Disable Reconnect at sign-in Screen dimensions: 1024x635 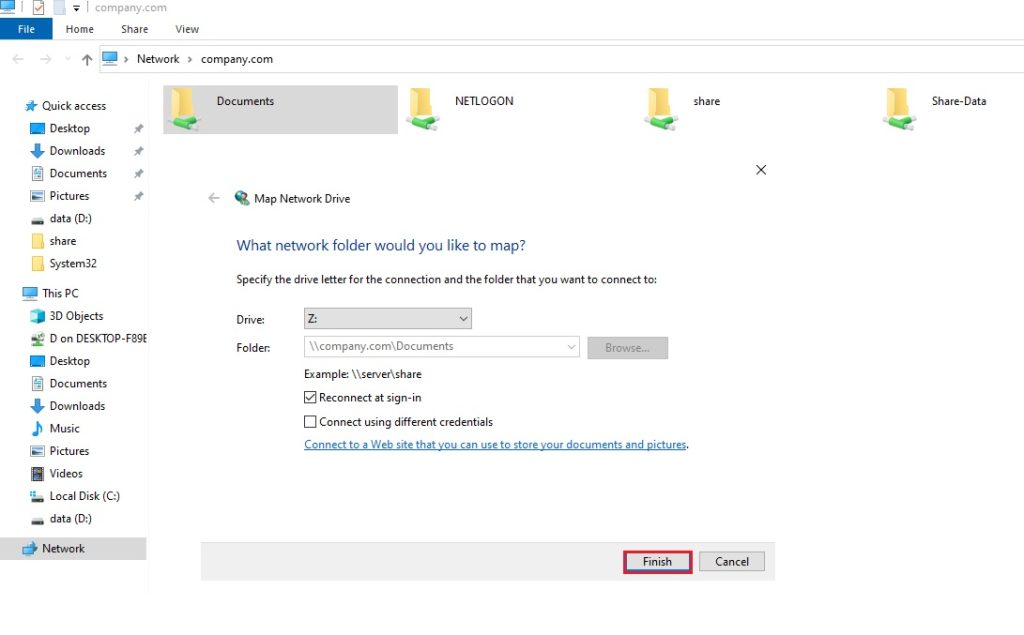(311, 397)
